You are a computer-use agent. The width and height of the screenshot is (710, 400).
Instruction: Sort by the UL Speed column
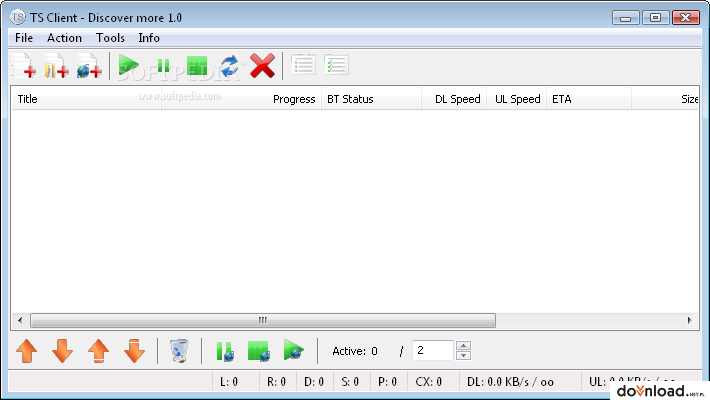coord(516,99)
